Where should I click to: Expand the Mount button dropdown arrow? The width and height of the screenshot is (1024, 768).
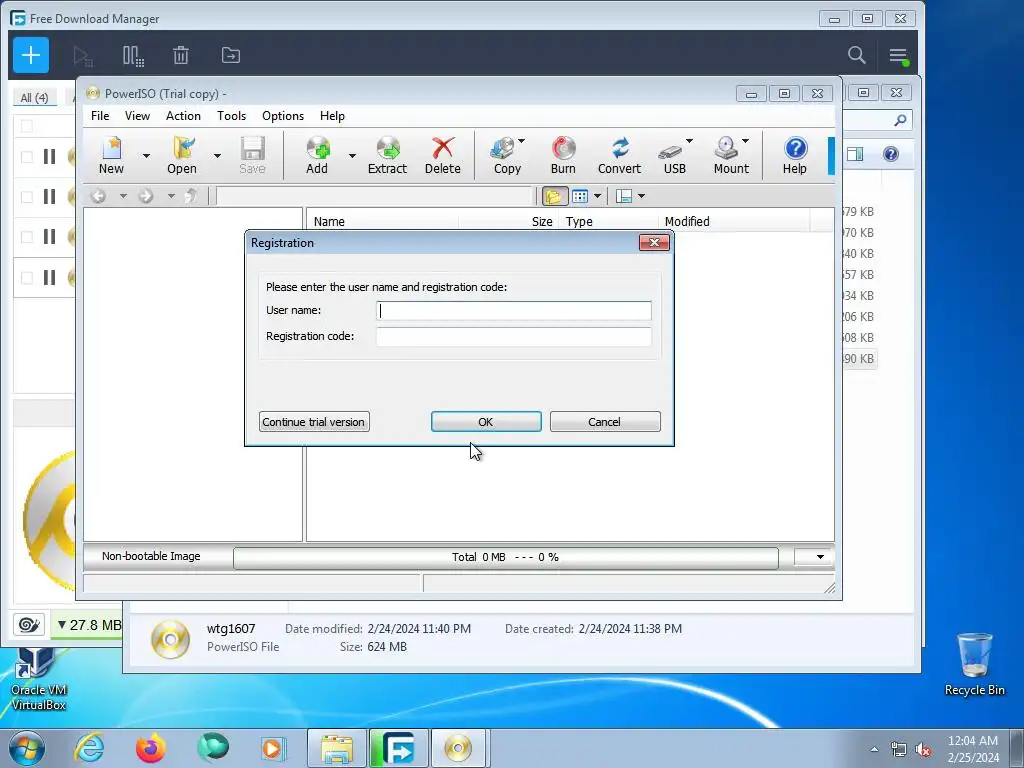(x=745, y=141)
